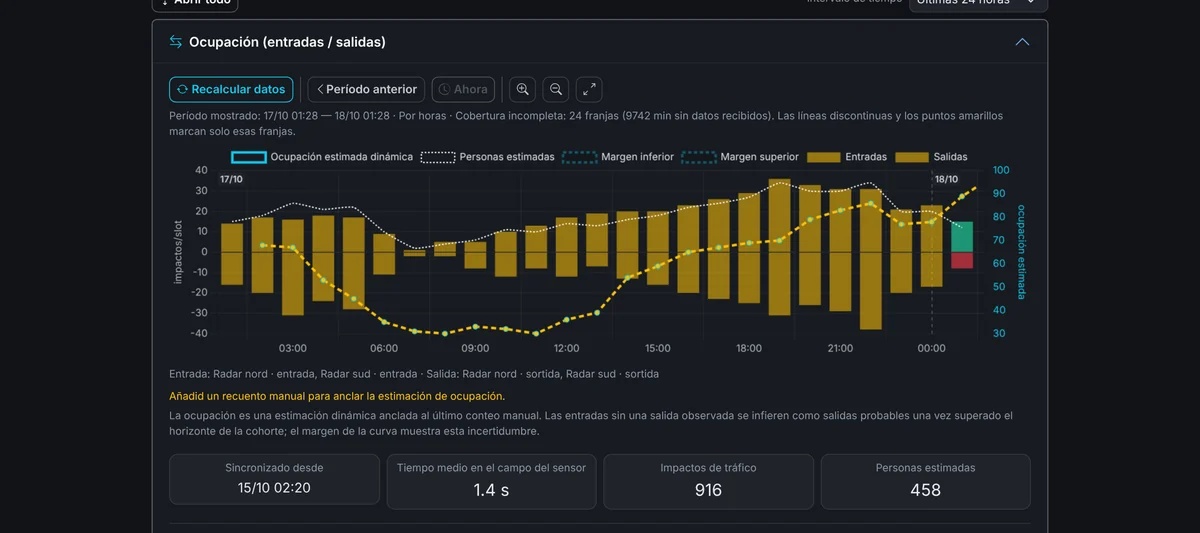Screen dimensions: 1200x533
Task: Toggle Salidas legend series
Action: pos(931,157)
